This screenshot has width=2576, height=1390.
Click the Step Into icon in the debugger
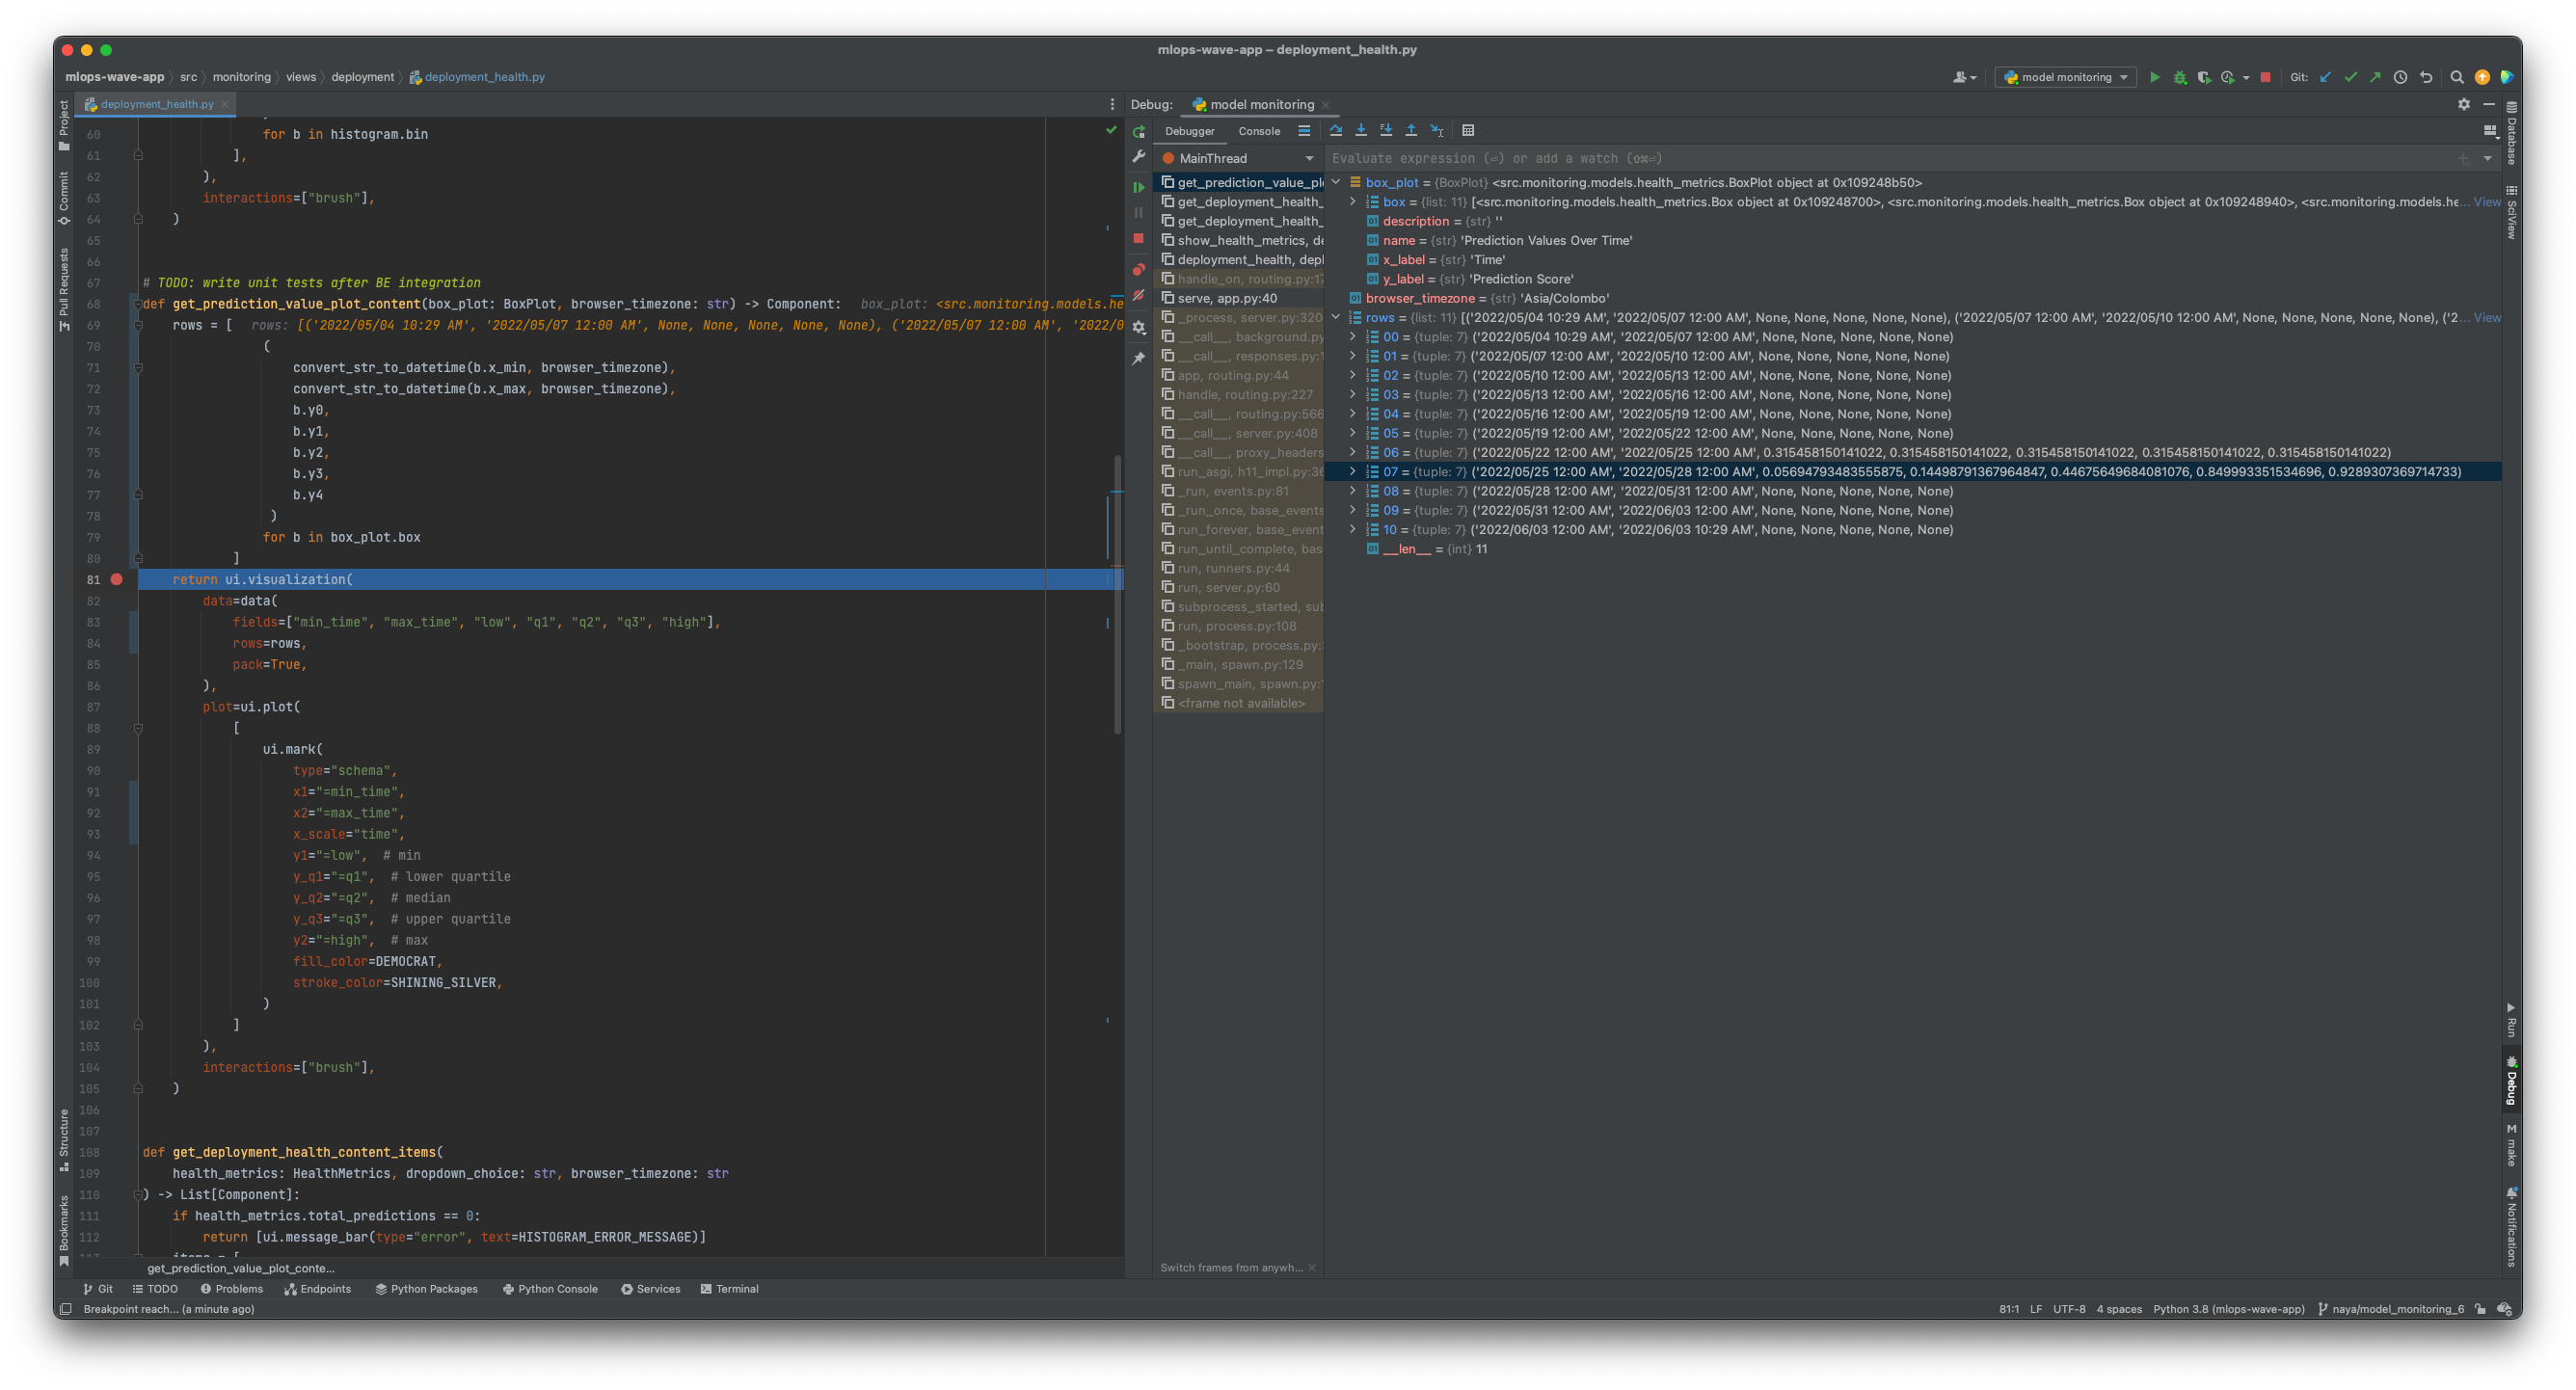click(1361, 130)
